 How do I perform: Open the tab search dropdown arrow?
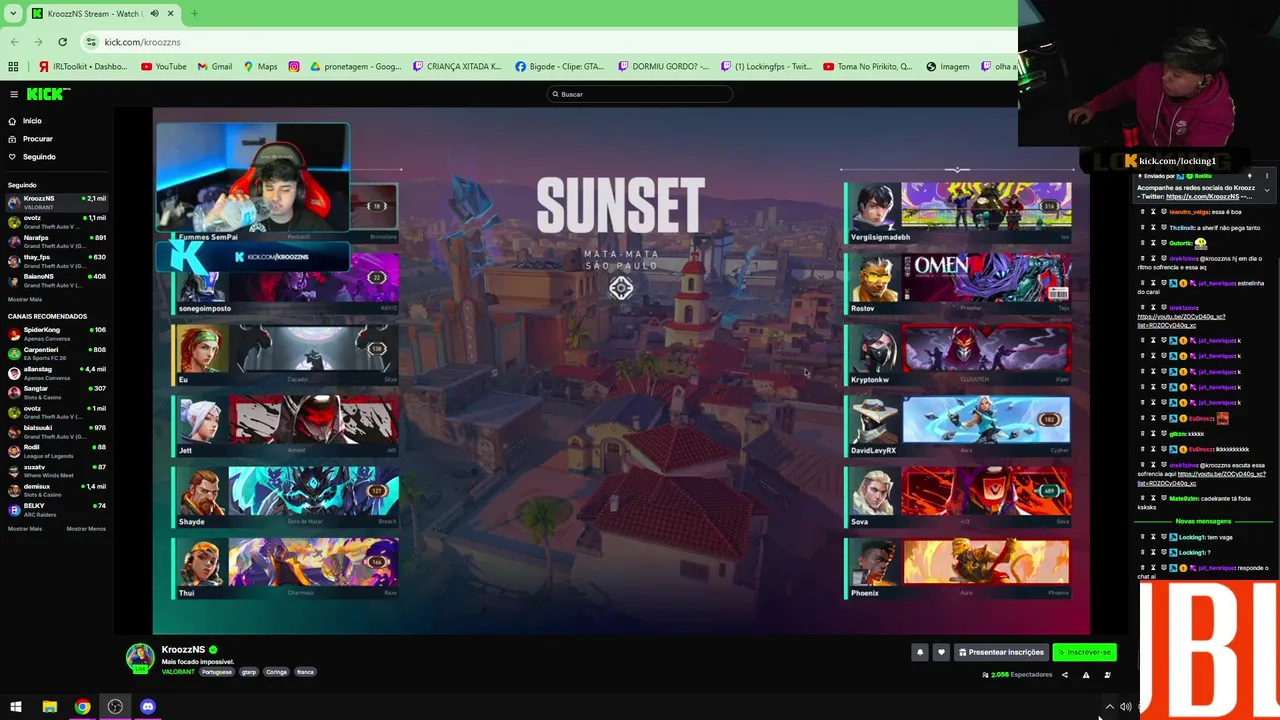(x=13, y=14)
